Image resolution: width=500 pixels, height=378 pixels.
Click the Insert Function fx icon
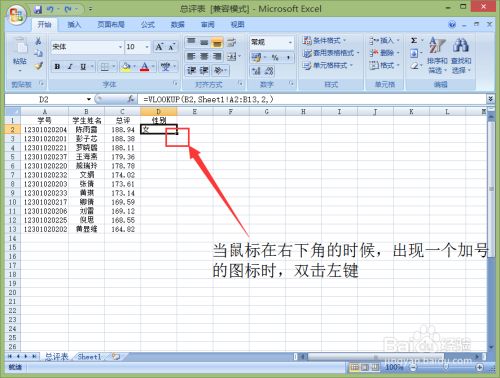point(131,99)
